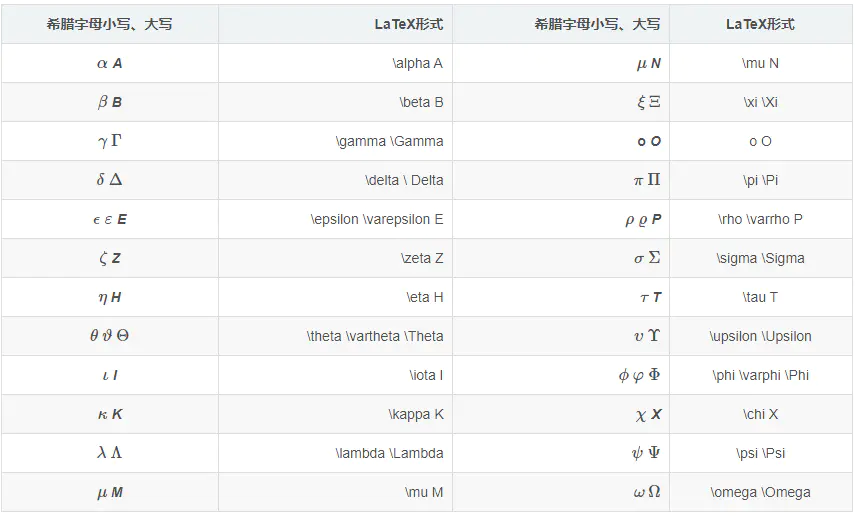Click the last LaTeX形式 column header
The image size is (855, 516).
click(761, 24)
